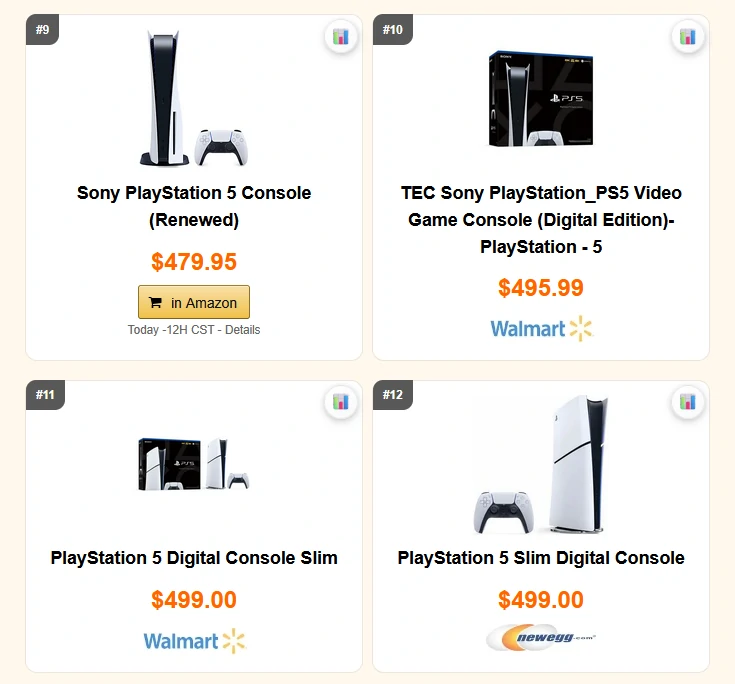Open price chart icon on item #12
735x684 pixels.
coord(688,402)
